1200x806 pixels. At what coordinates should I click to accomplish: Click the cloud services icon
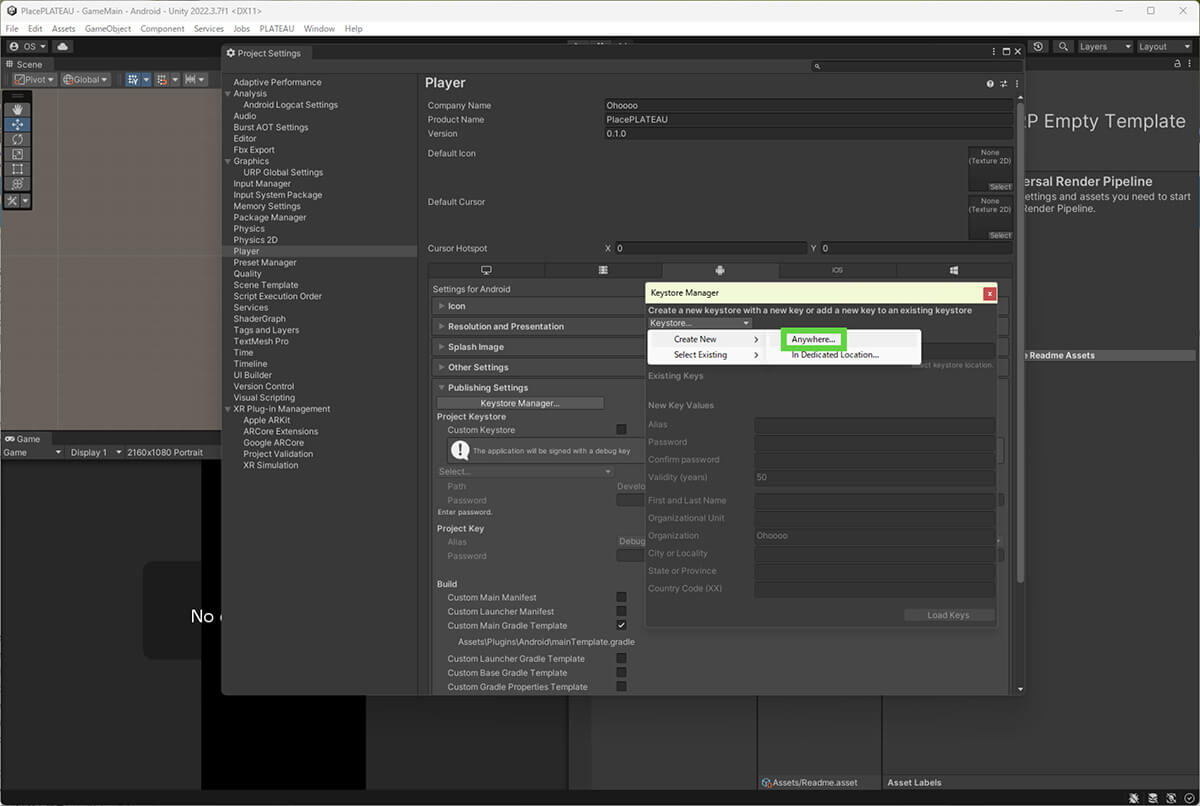pyautogui.click(x=63, y=47)
